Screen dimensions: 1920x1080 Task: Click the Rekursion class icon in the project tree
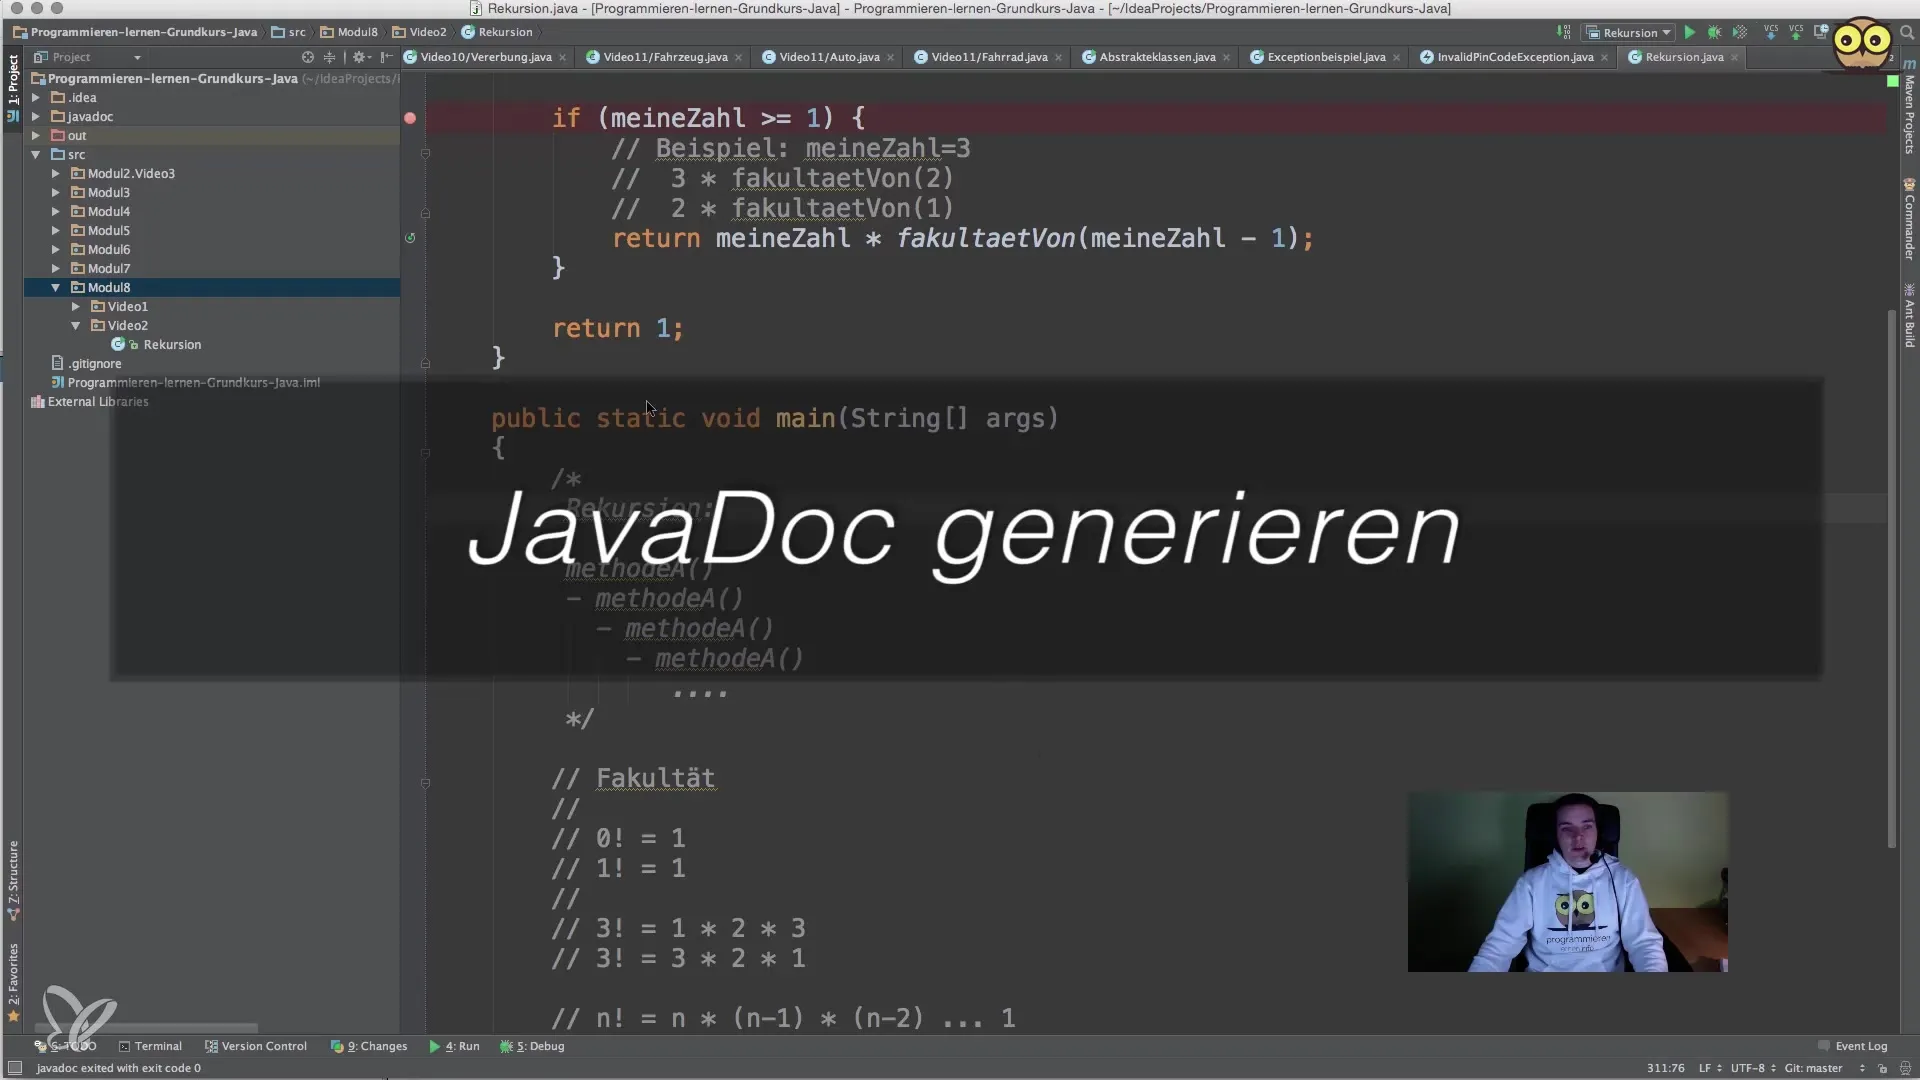(118, 344)
